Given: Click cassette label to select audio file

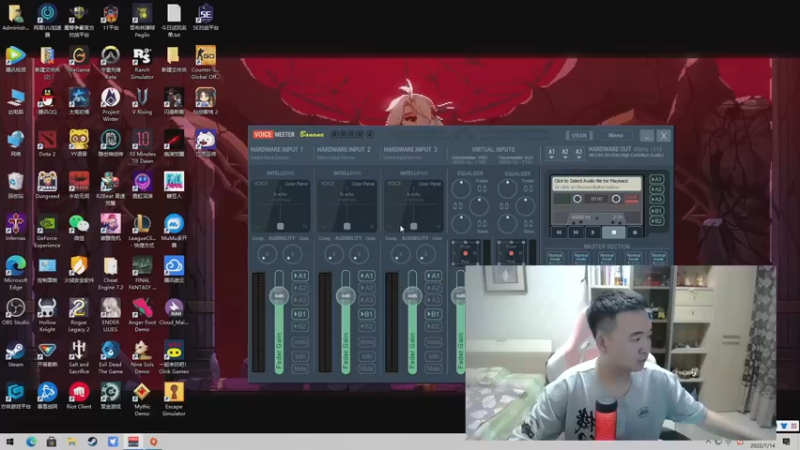Looking at the screenshot, I should tap(596, 184).
